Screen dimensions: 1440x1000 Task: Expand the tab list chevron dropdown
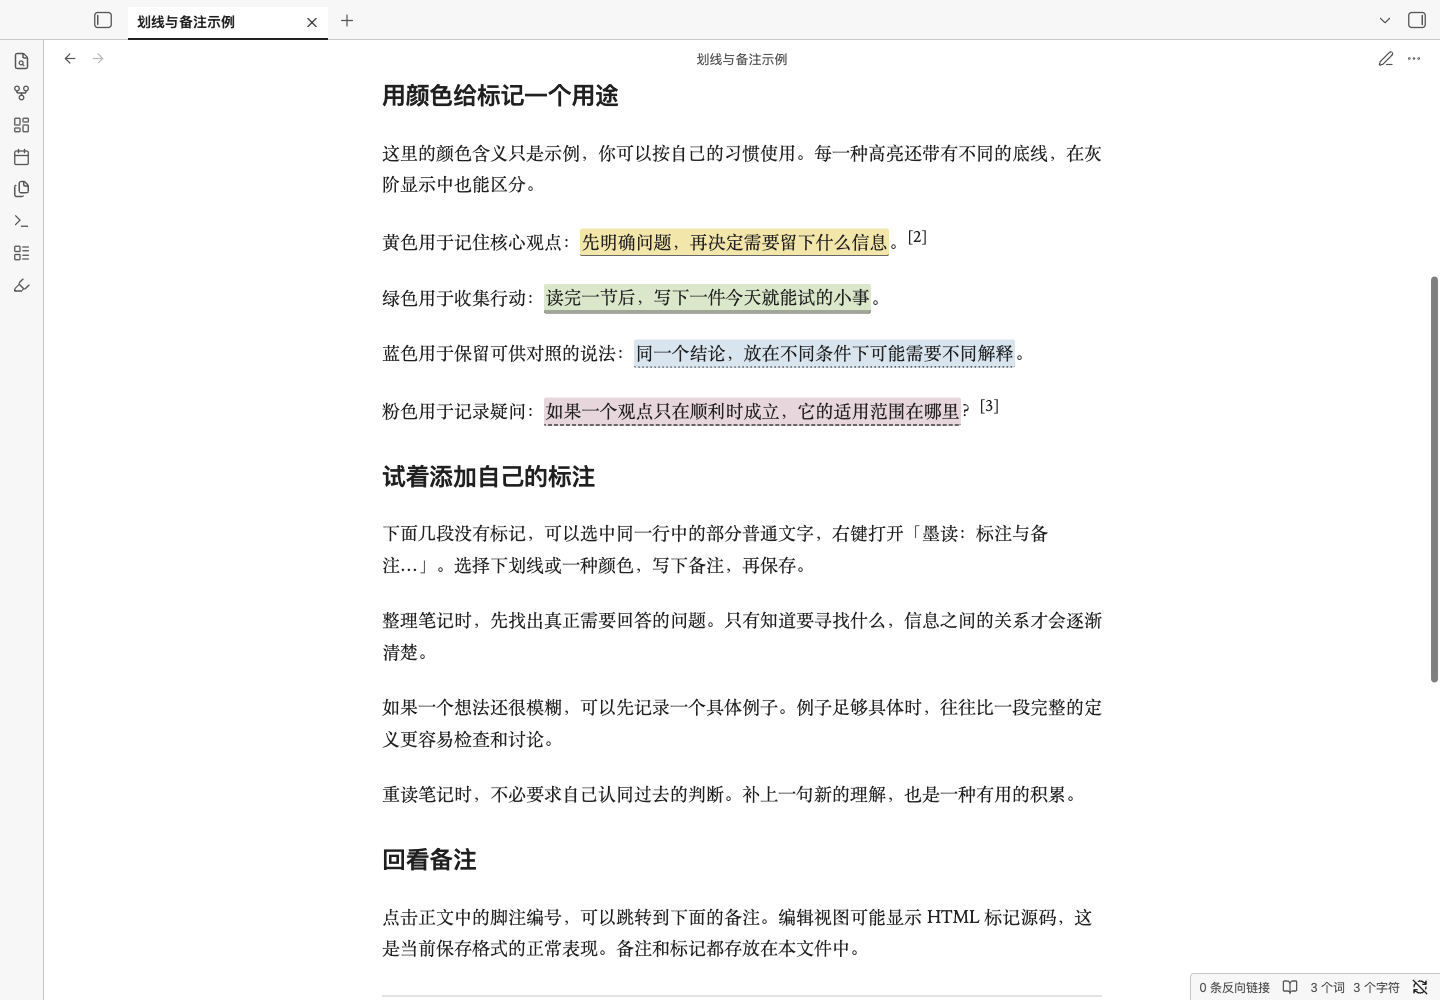click(x=1385, y=20)
